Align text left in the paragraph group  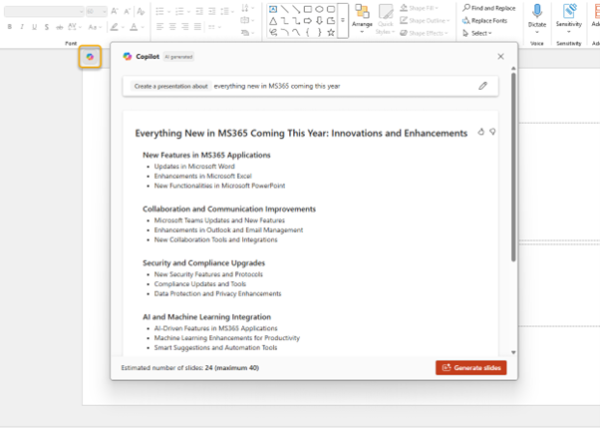pos(160,27)
